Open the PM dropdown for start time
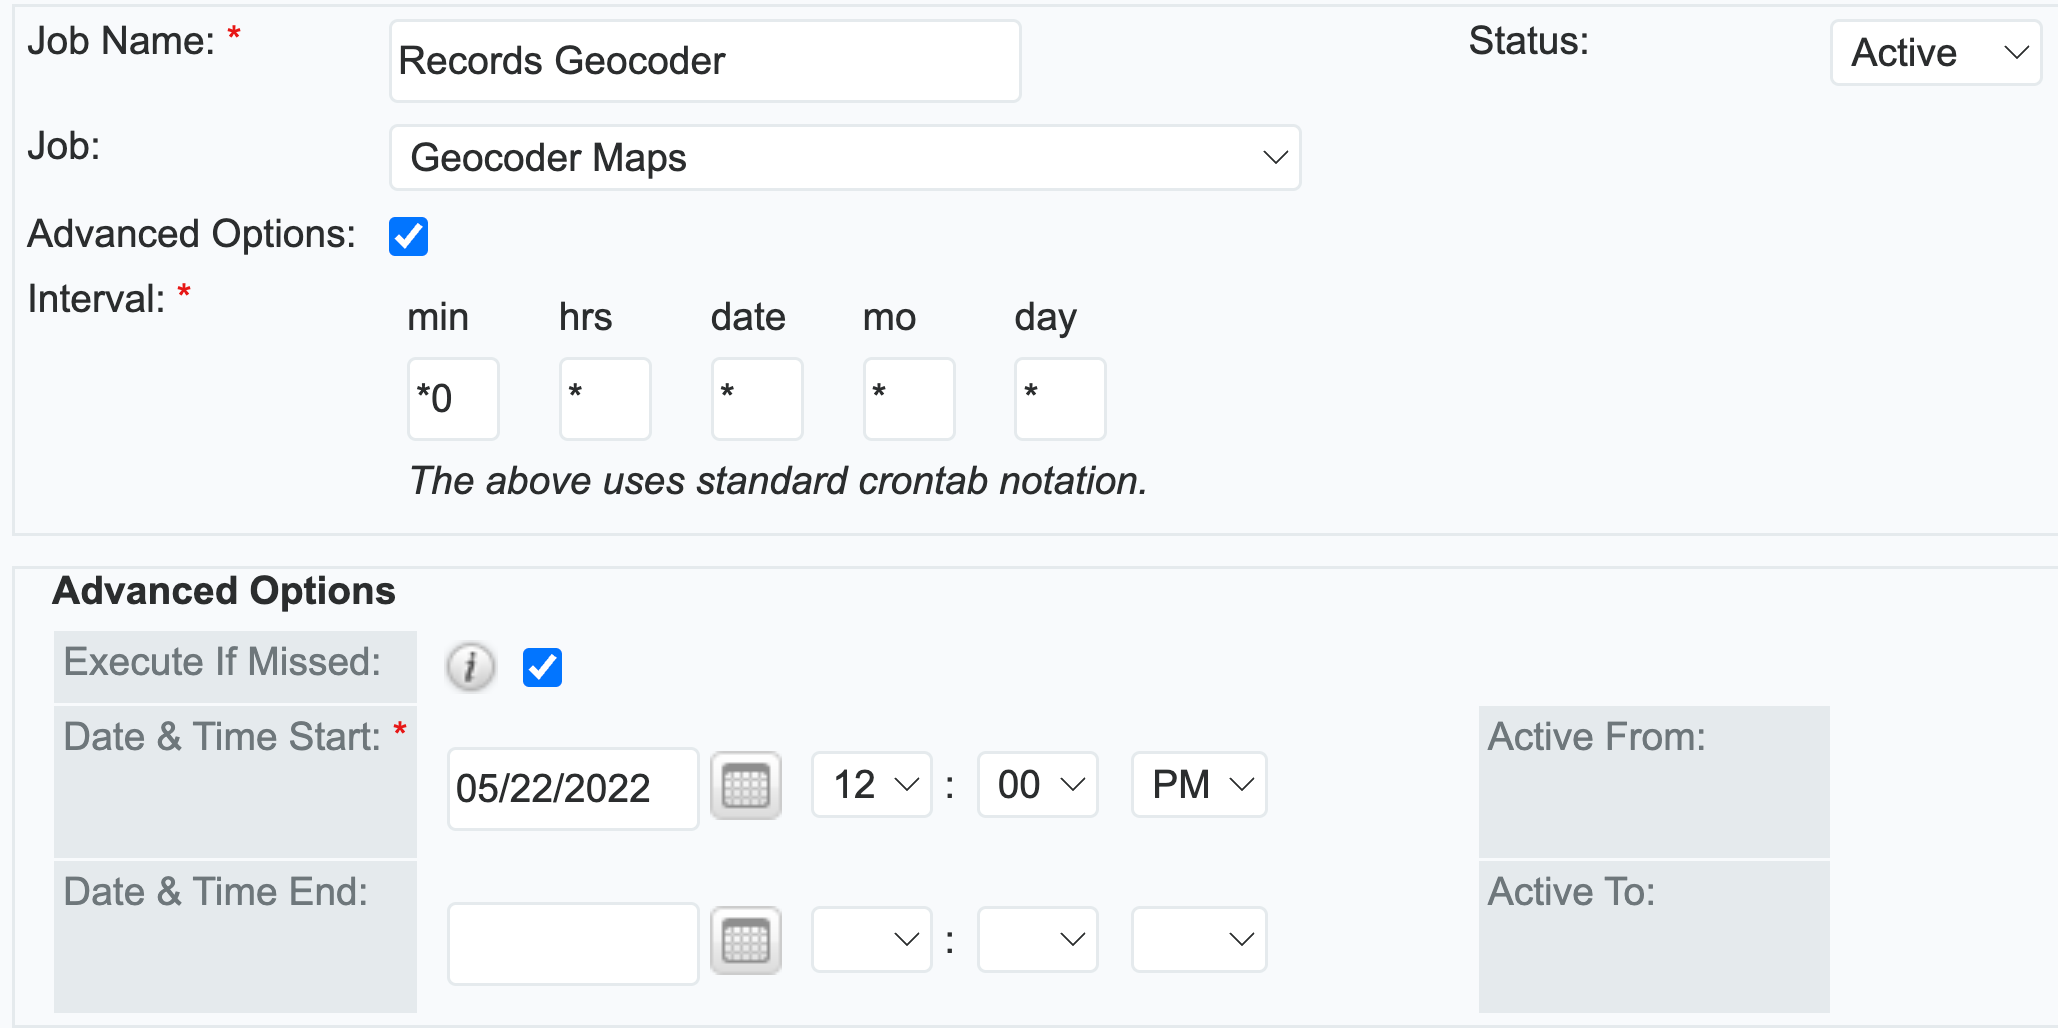This screenshot has height=1028, width=2058. point(1197,785)
